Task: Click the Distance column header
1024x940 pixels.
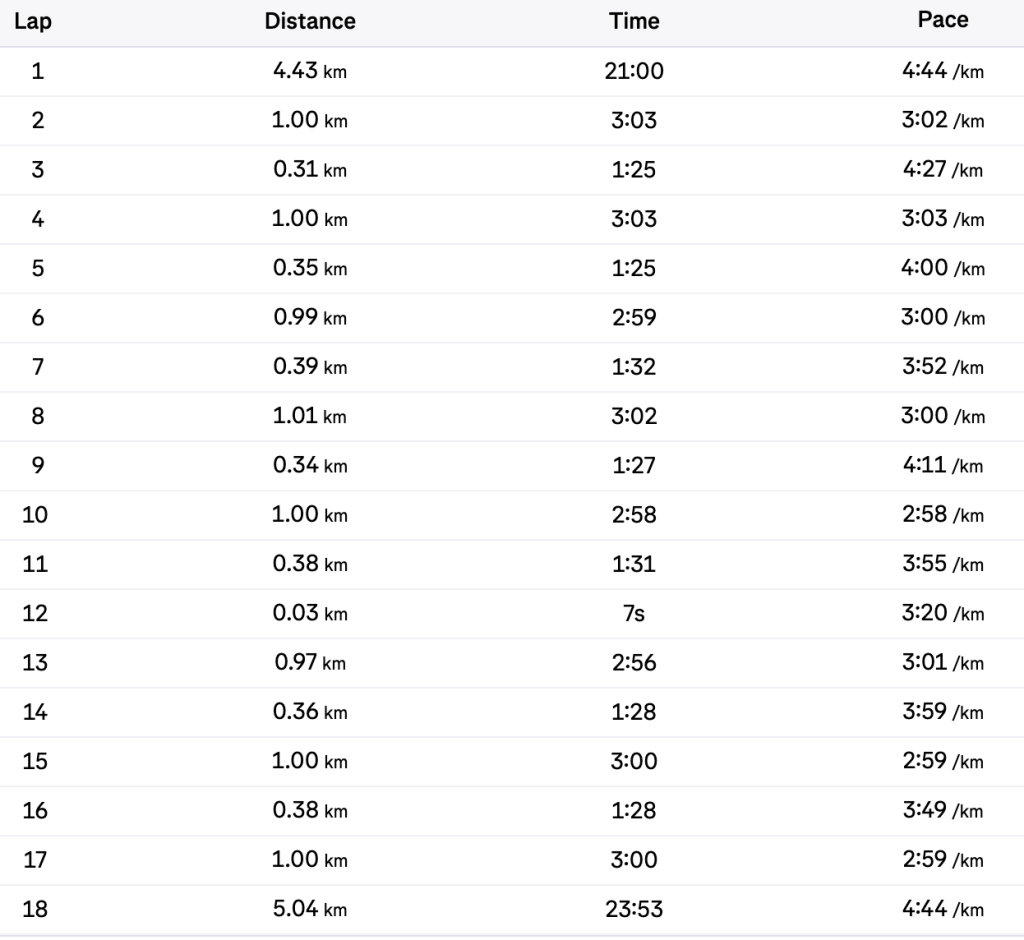Action: (x=310, y=21)
